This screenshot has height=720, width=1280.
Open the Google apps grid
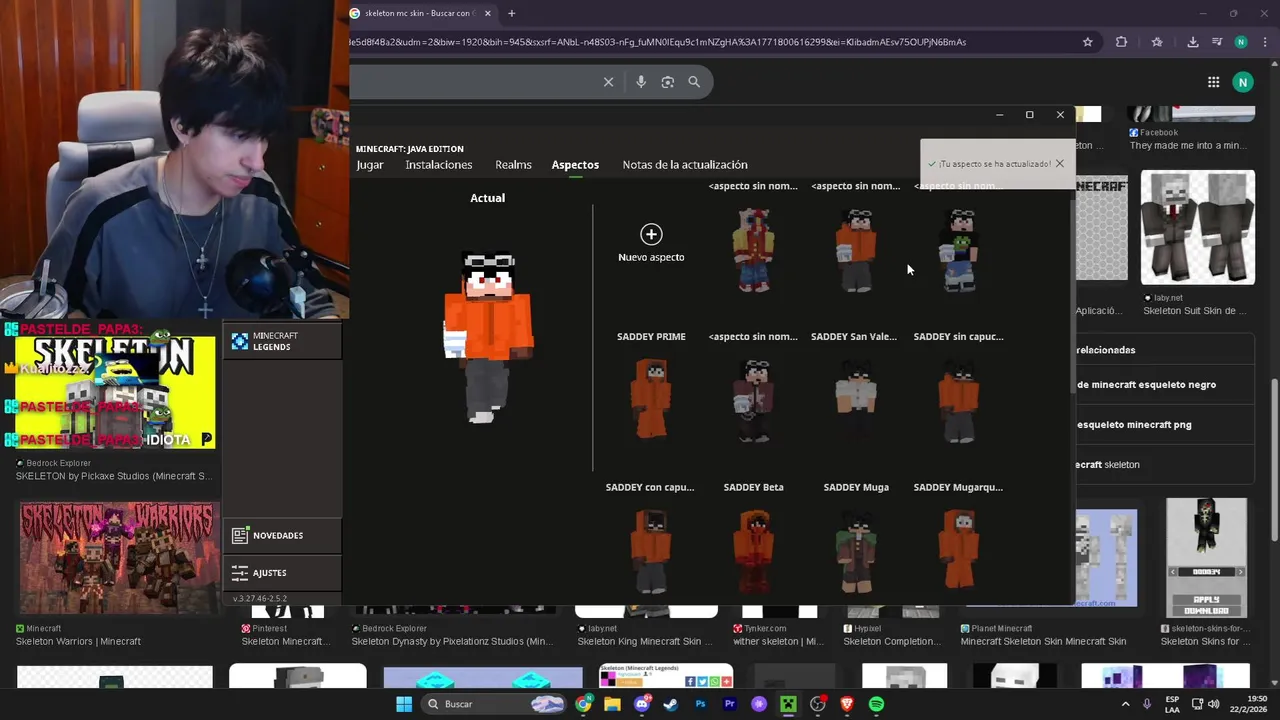(1213, 82)
